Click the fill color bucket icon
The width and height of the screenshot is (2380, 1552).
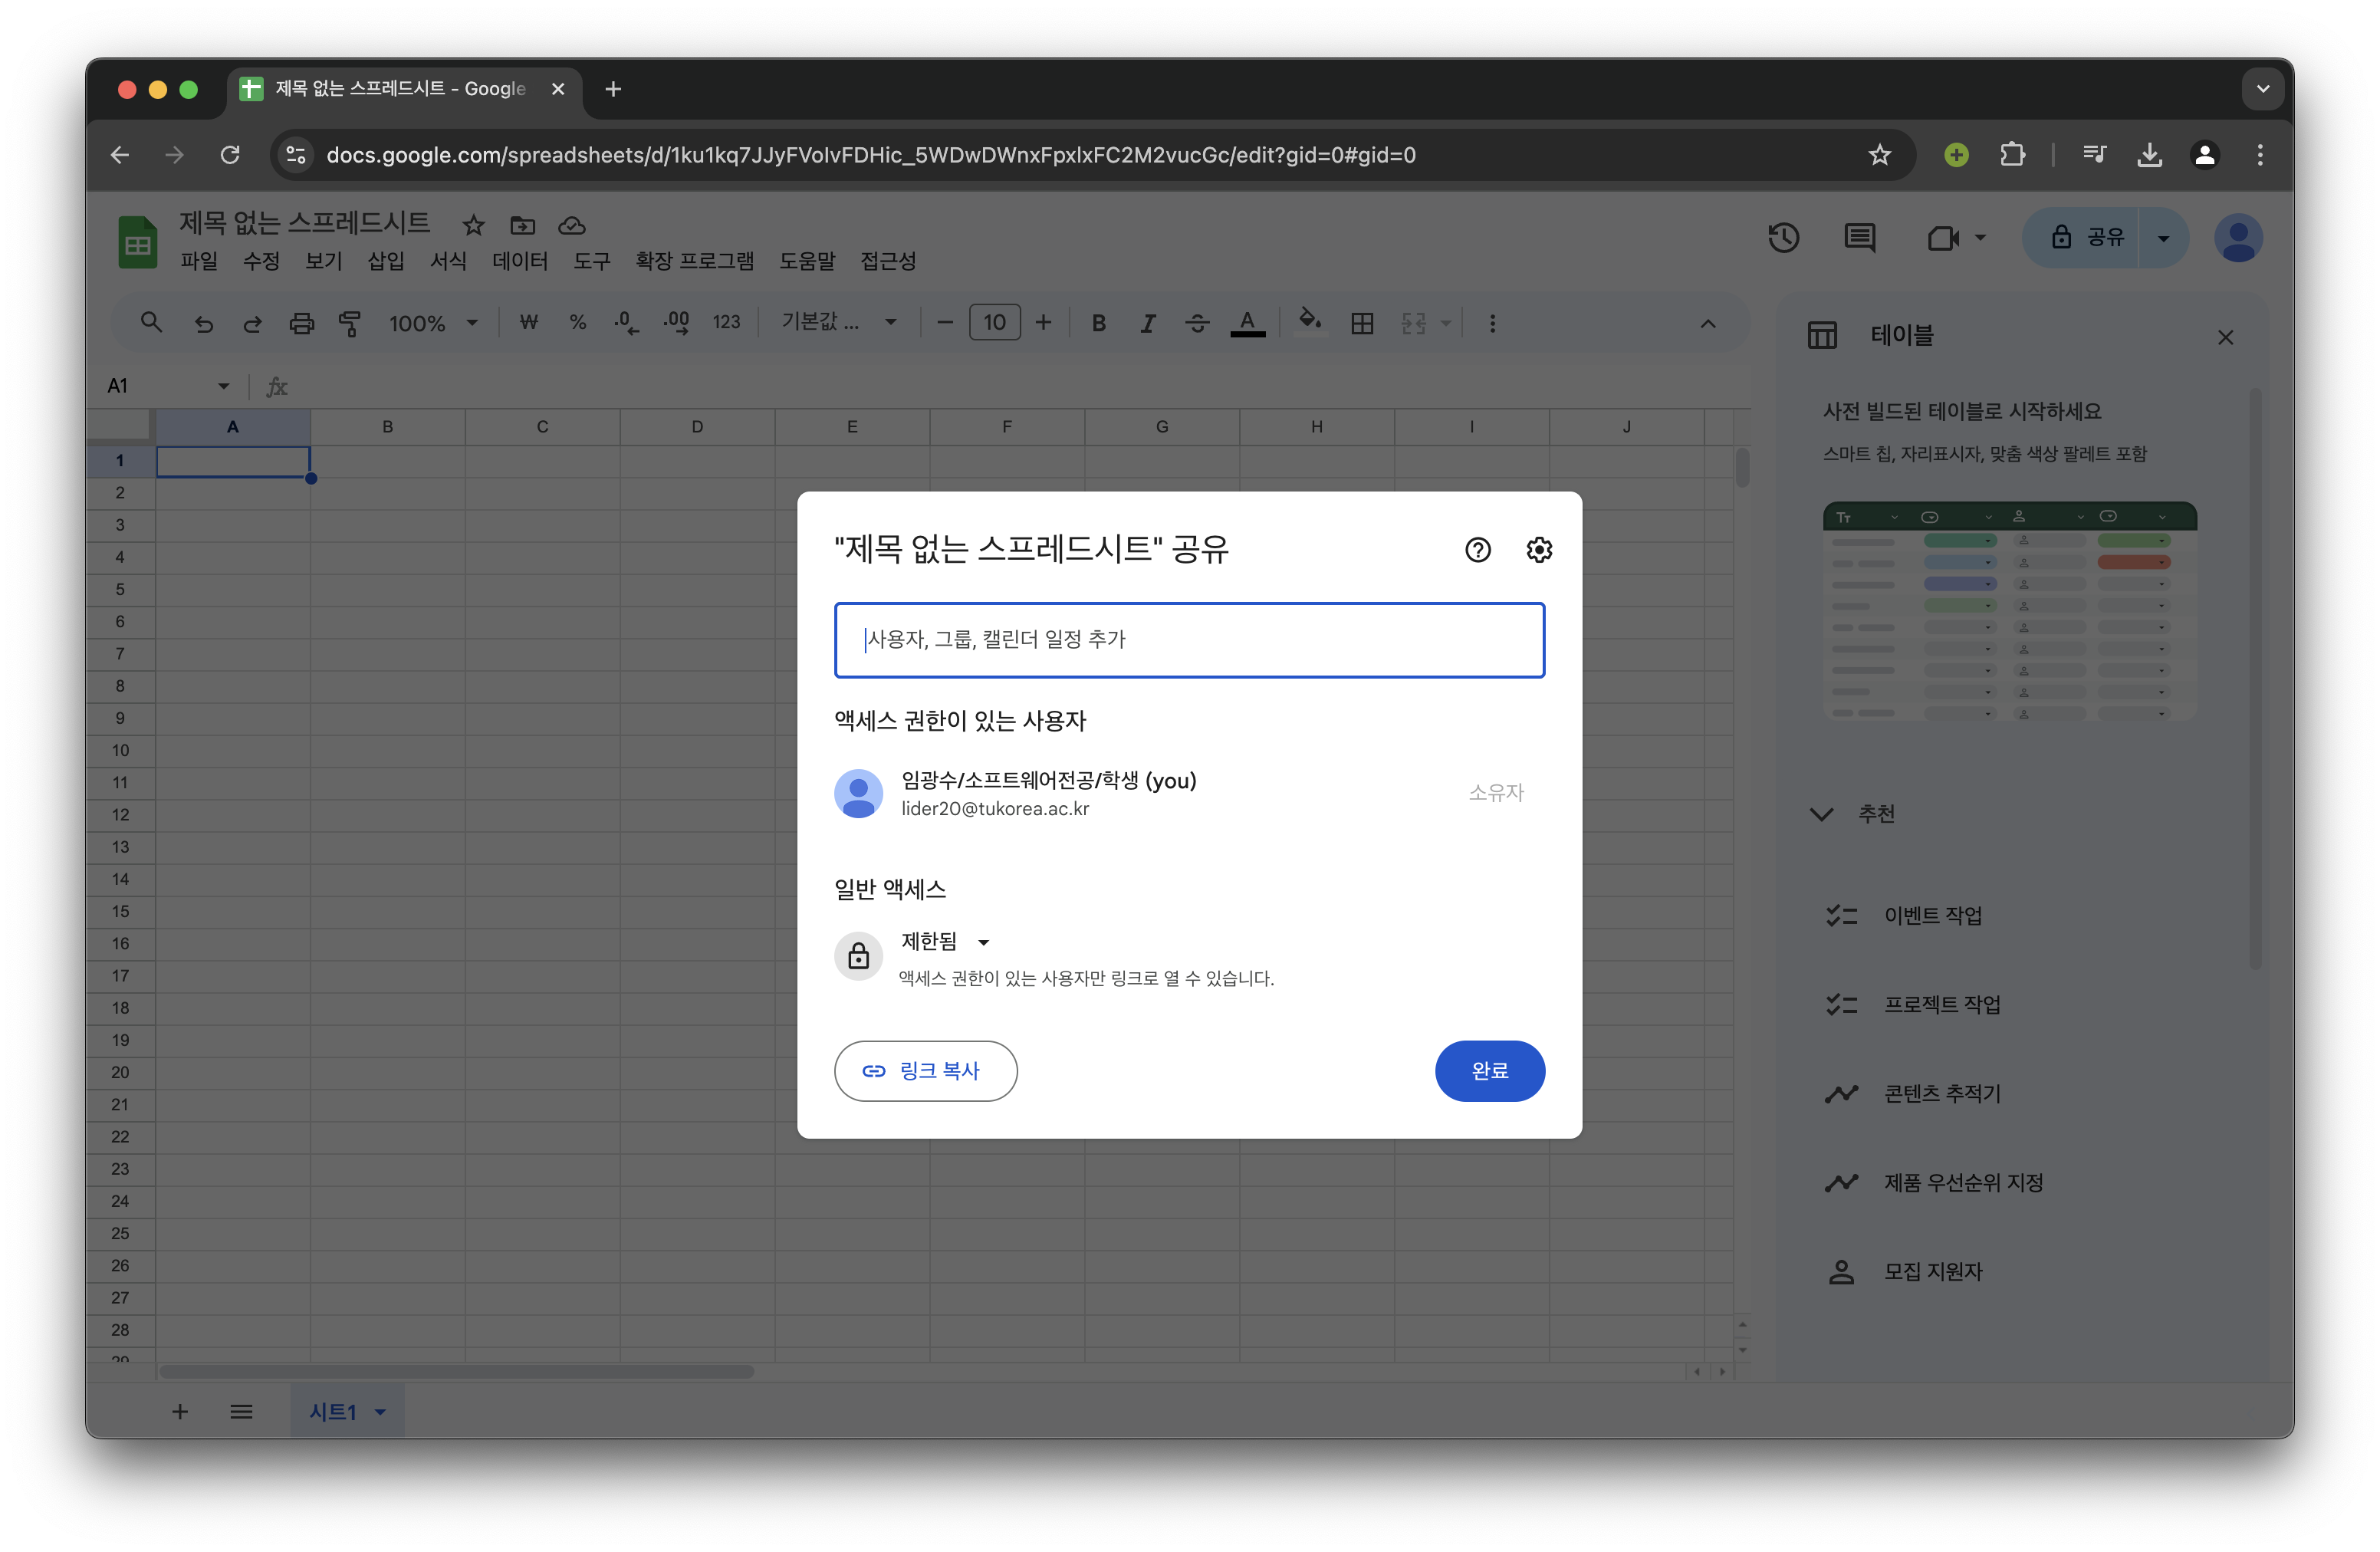1309,321
